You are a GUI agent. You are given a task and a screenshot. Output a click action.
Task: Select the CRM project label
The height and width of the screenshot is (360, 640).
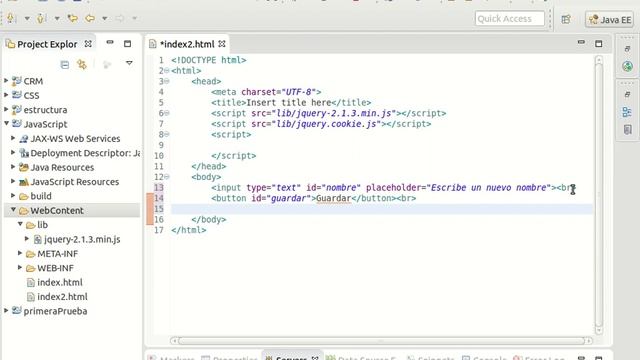coord(33,81)
